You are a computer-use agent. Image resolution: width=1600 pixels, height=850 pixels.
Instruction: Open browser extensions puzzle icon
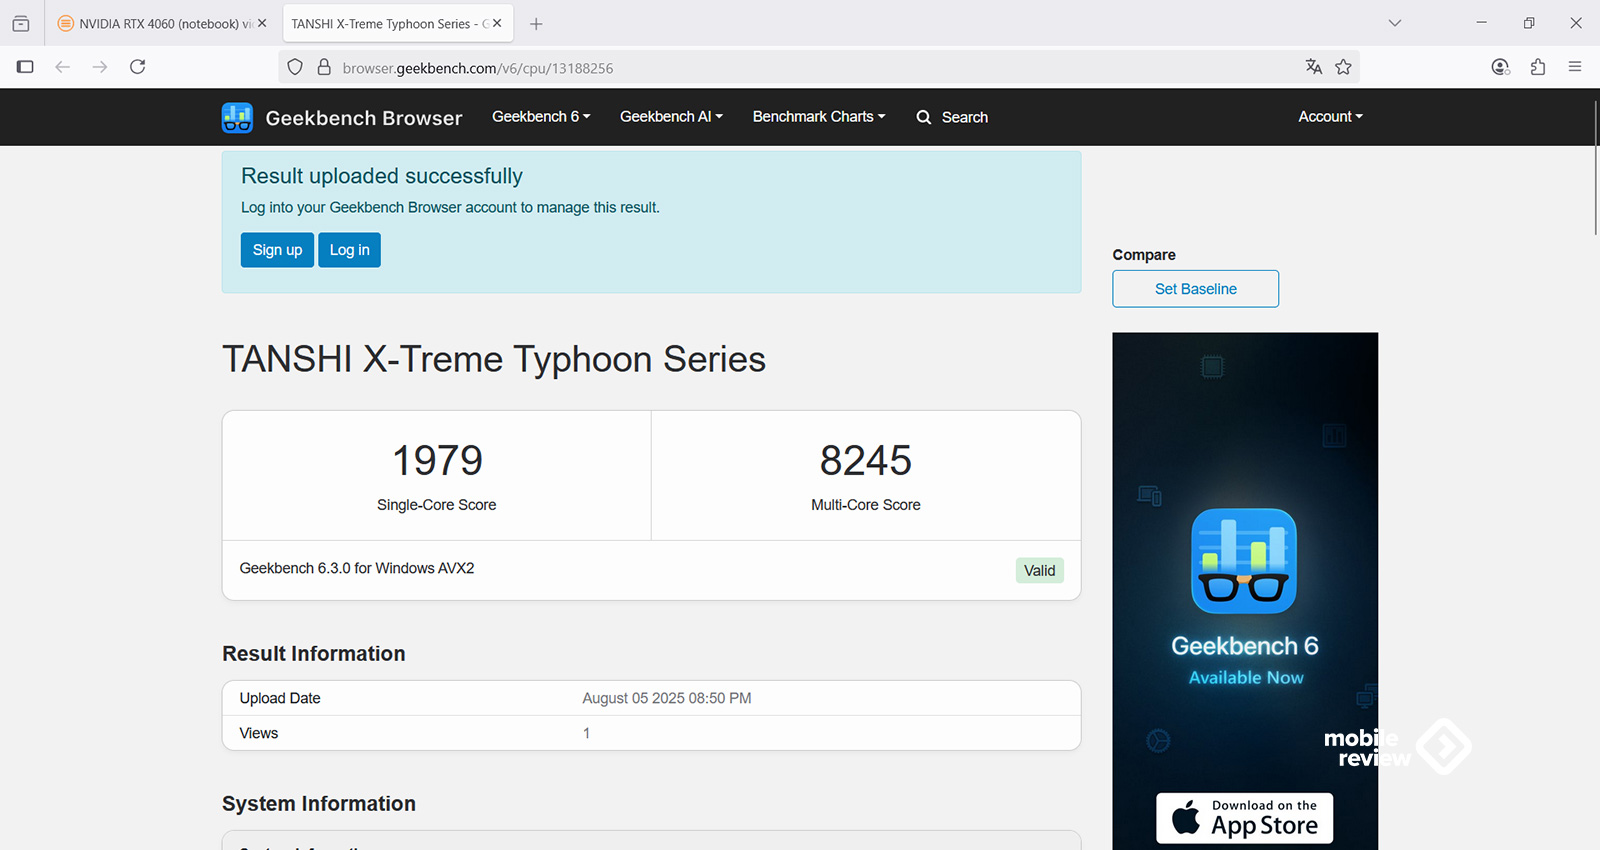click(x=1538, y=67)
